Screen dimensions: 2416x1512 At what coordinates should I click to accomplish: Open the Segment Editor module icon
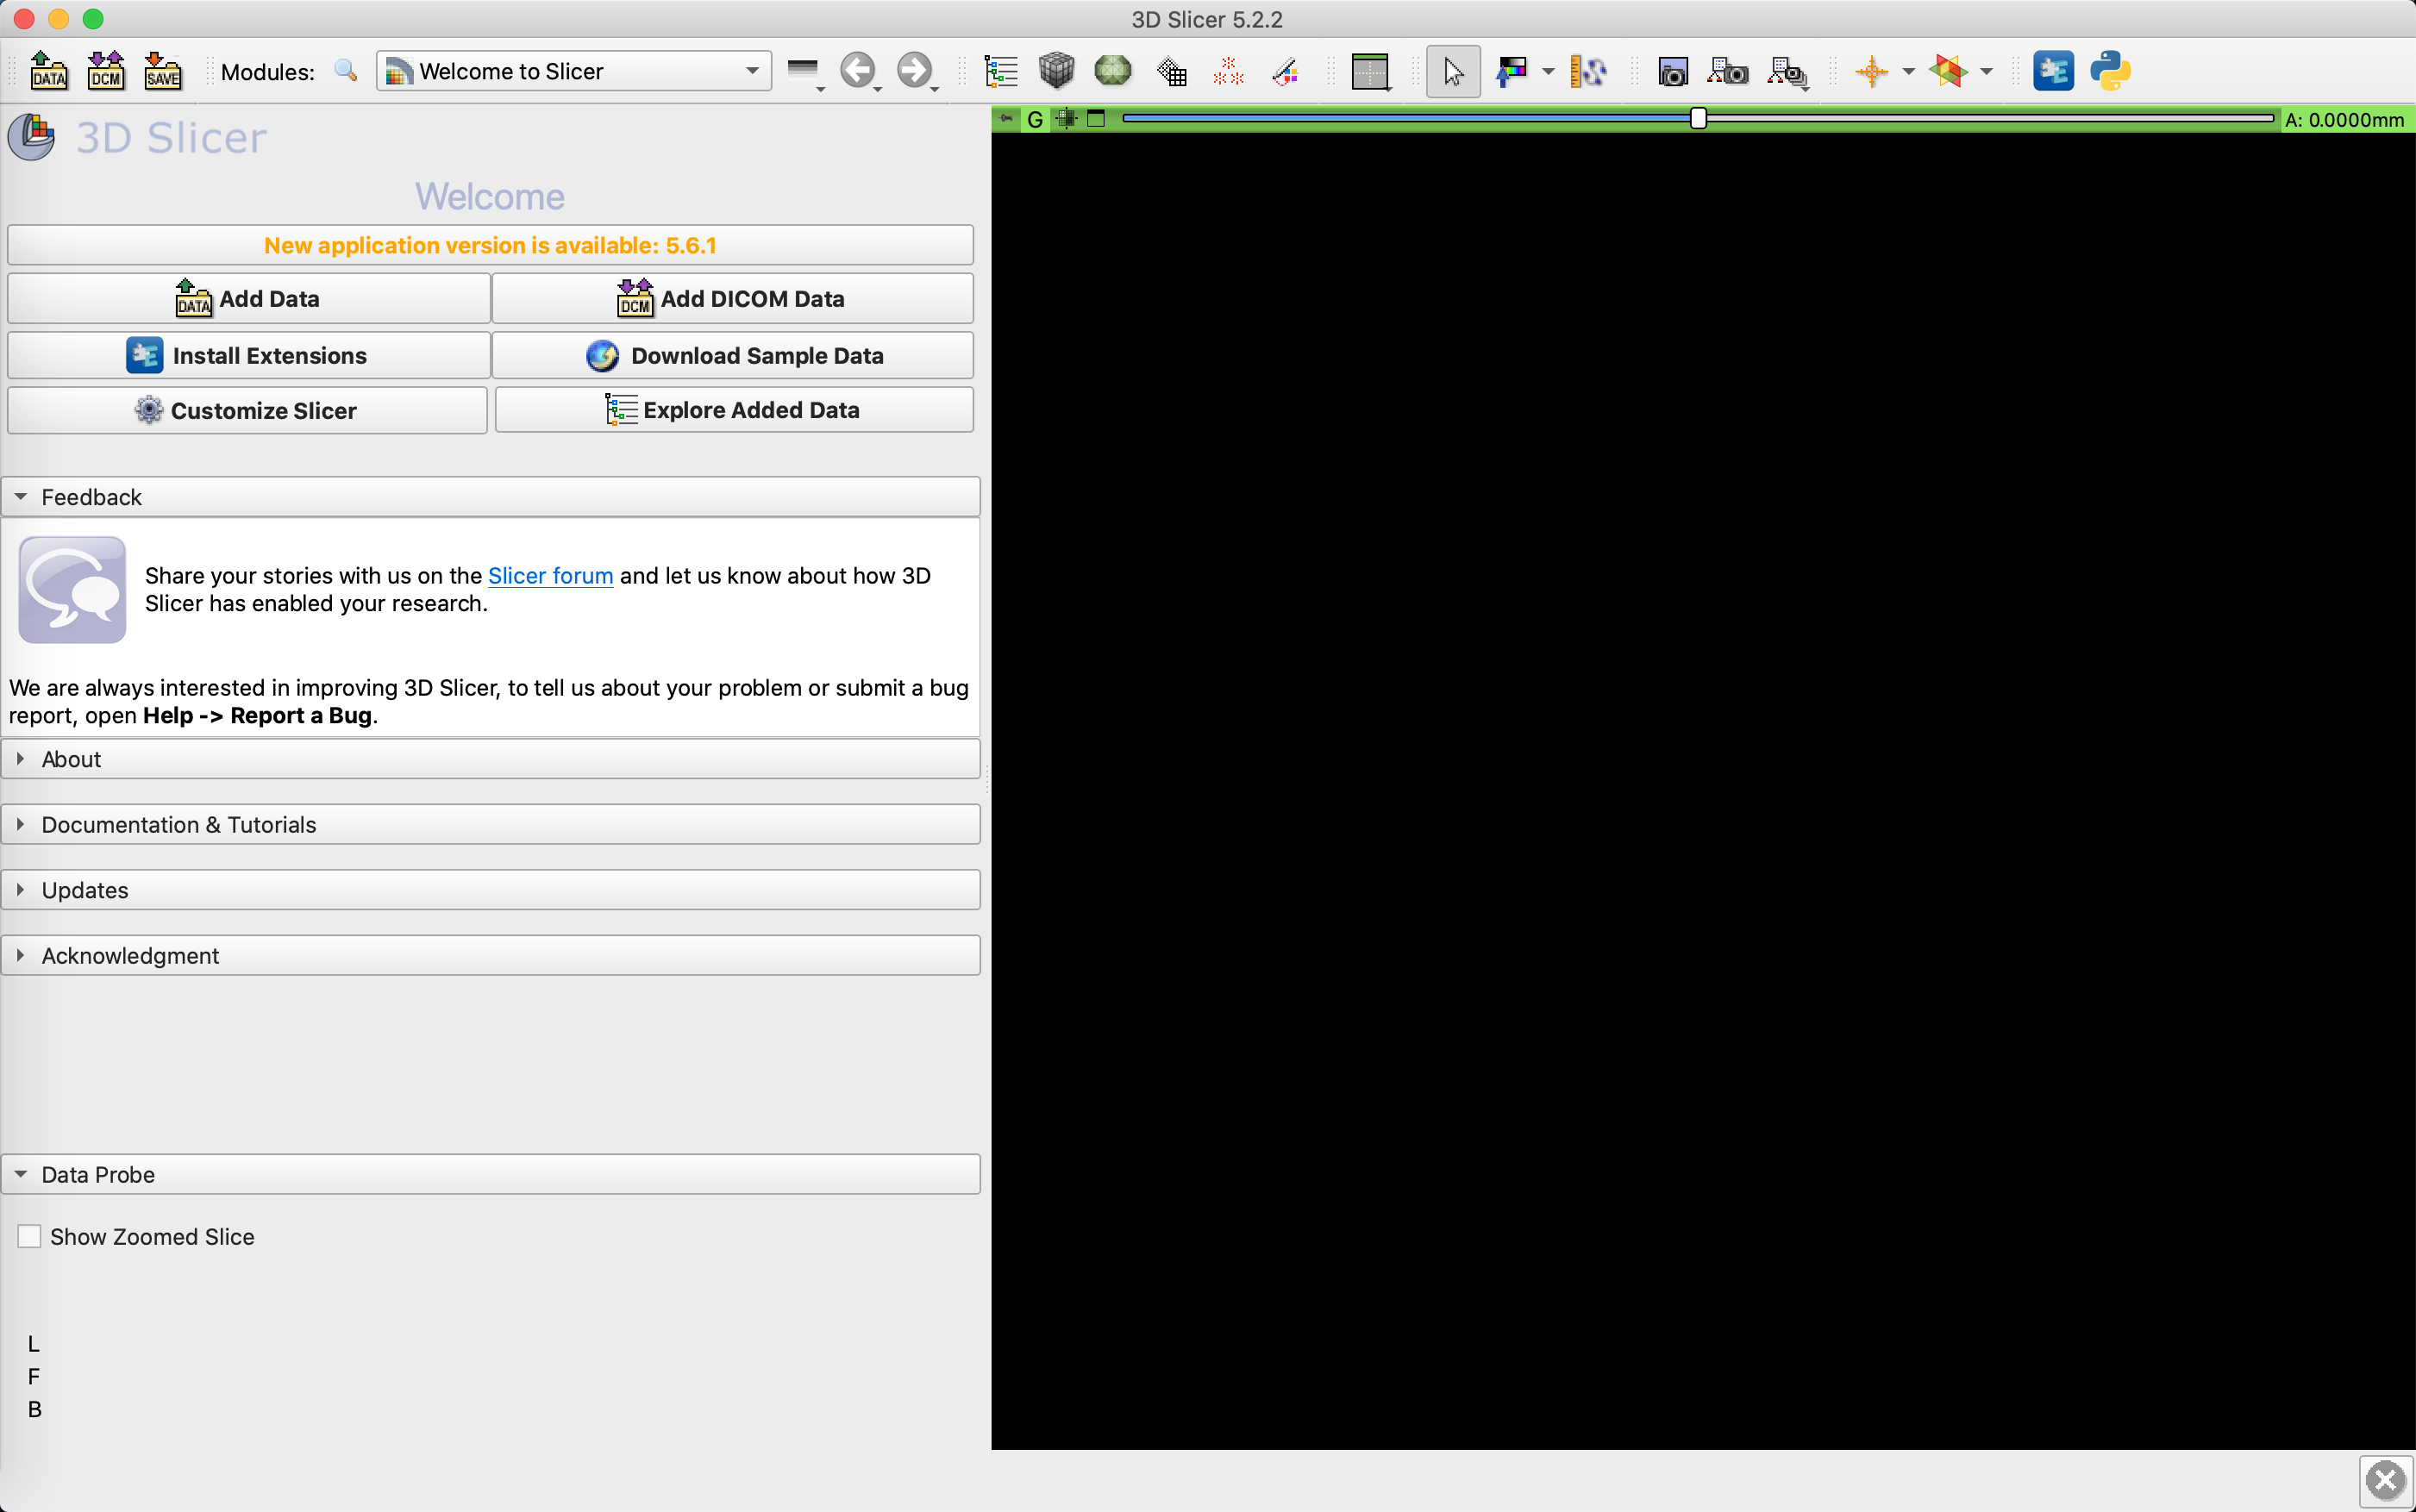(1285, 71)
